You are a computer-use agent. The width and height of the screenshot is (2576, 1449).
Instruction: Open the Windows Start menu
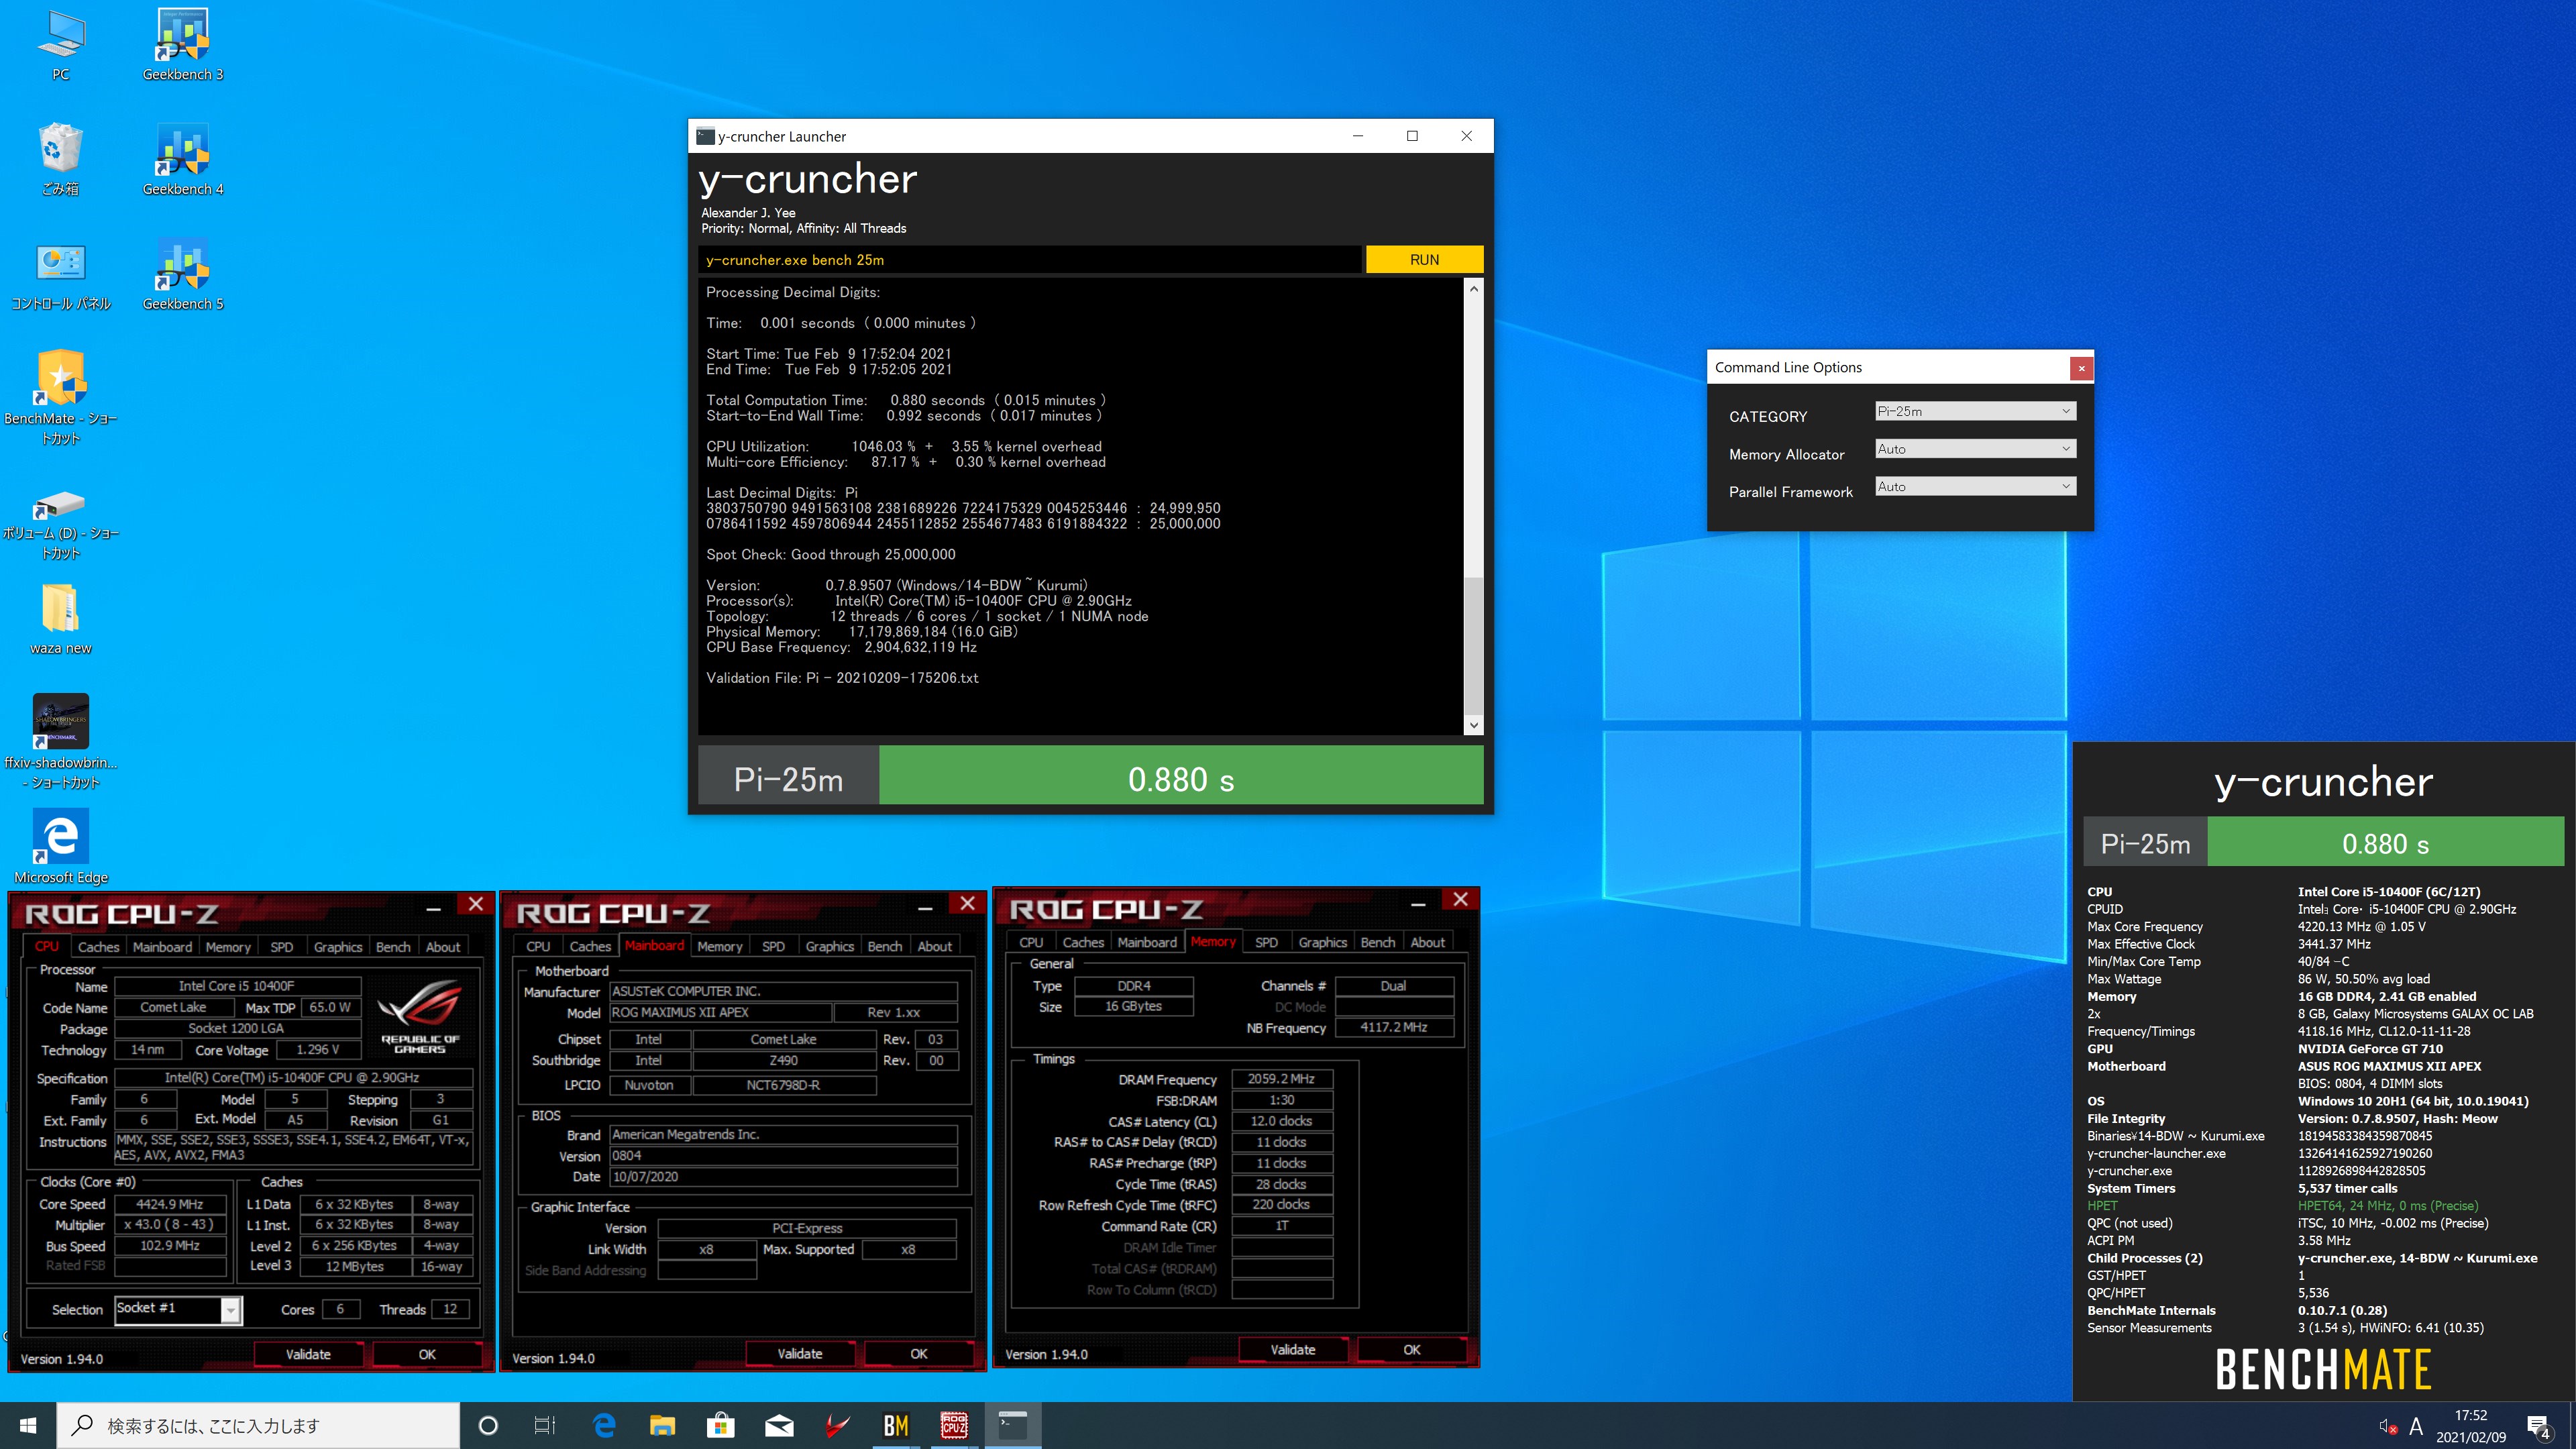coord(28,1425)
